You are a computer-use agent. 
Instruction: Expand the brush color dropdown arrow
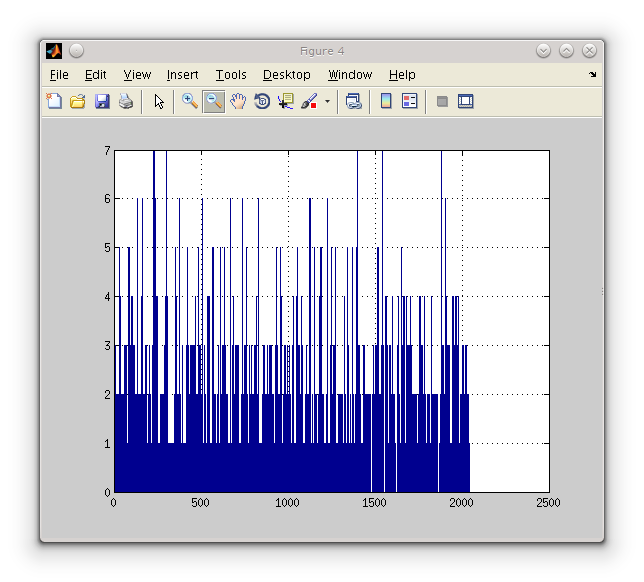pos(327,102)
